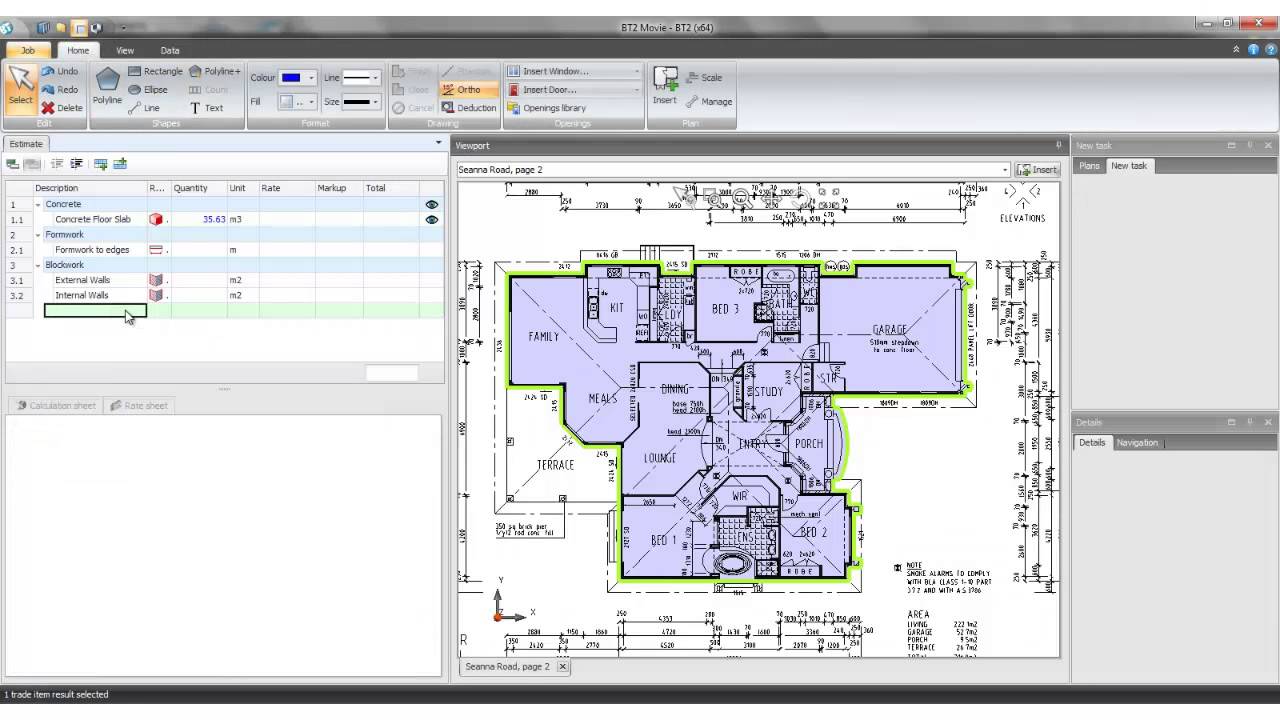Open the Fill style dropdown
This screenshot has height=720, width=1280.
312,102
